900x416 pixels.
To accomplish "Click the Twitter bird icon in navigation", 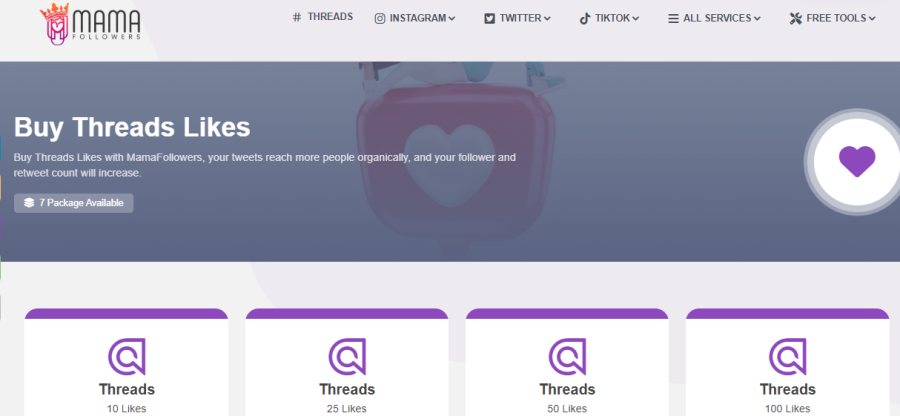I will point(490,18).
